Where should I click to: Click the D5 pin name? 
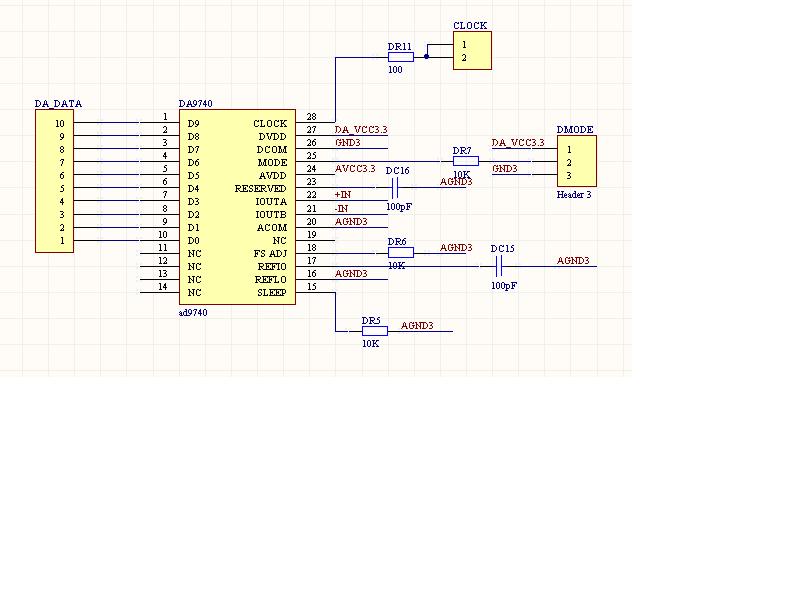193,176
